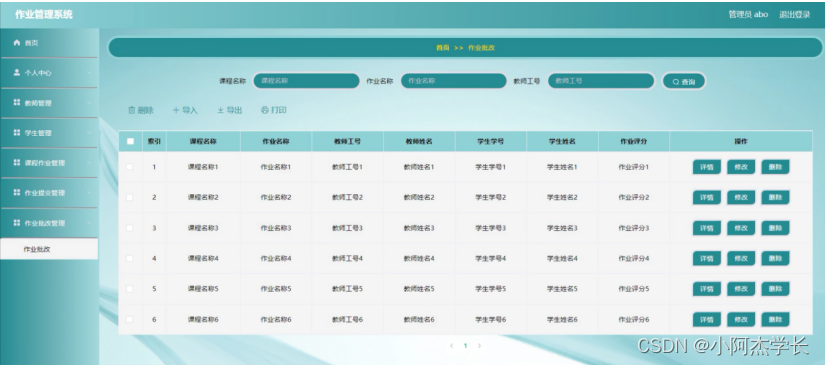
Task: Check the checkbox for row 5
Action: point(130,289)
